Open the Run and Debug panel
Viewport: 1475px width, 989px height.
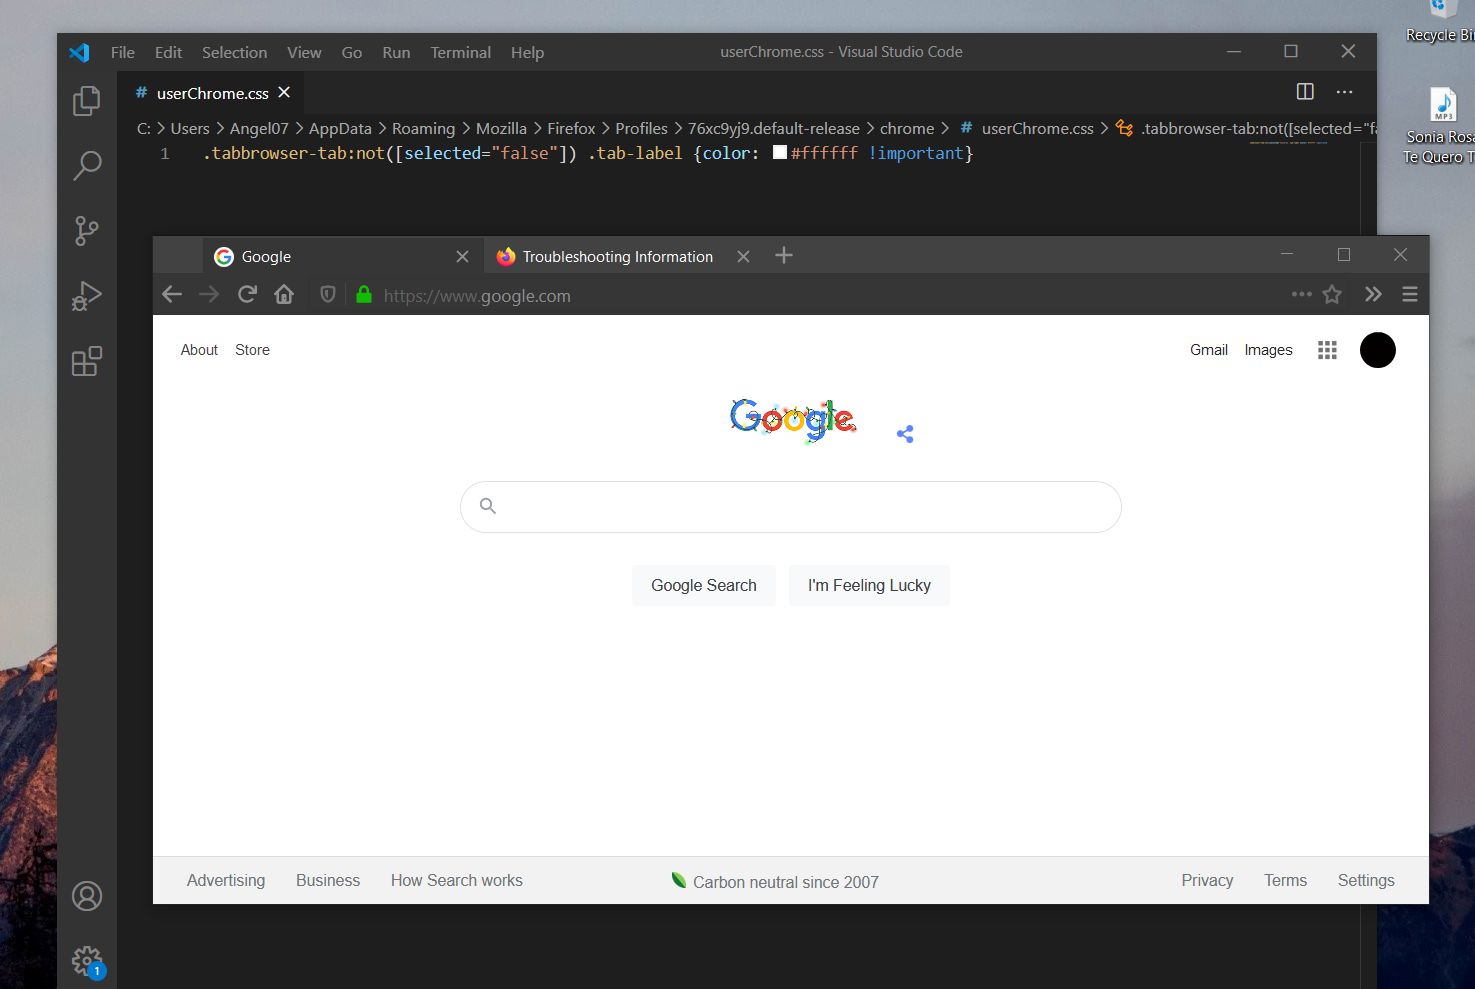tap(87, 295)
